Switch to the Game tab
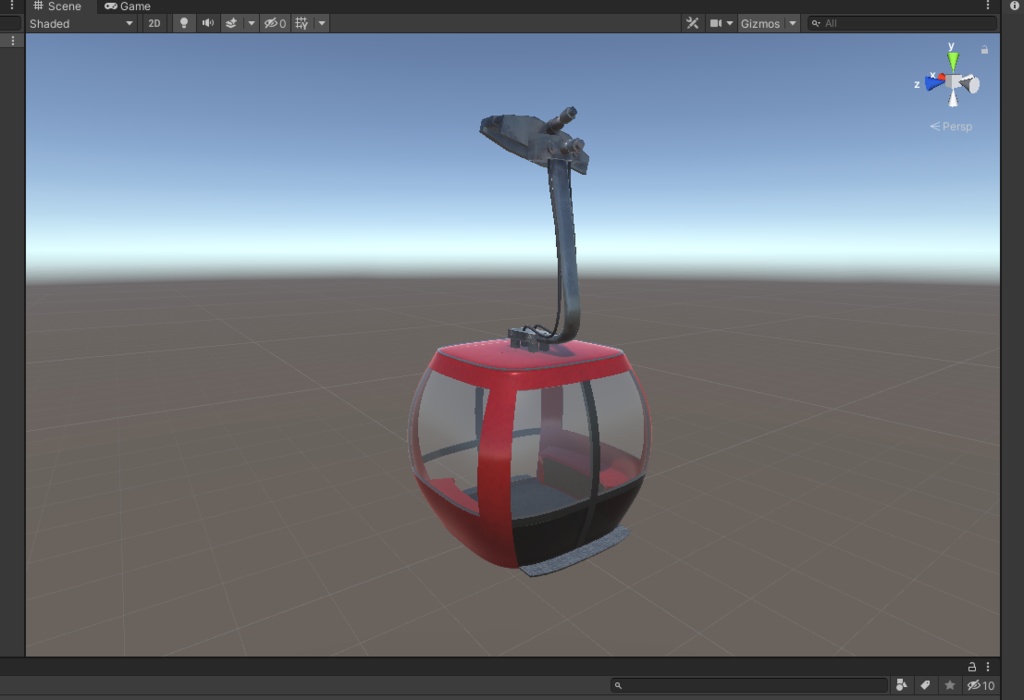 (128, 6)
